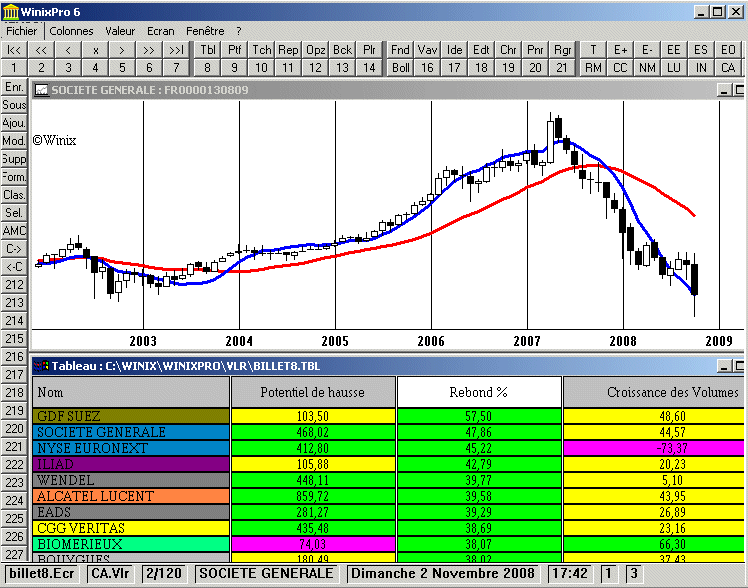The height and width of the screenshot is (588, 748).
Task: Click the Rebond % column header
Action: (479, 392)
